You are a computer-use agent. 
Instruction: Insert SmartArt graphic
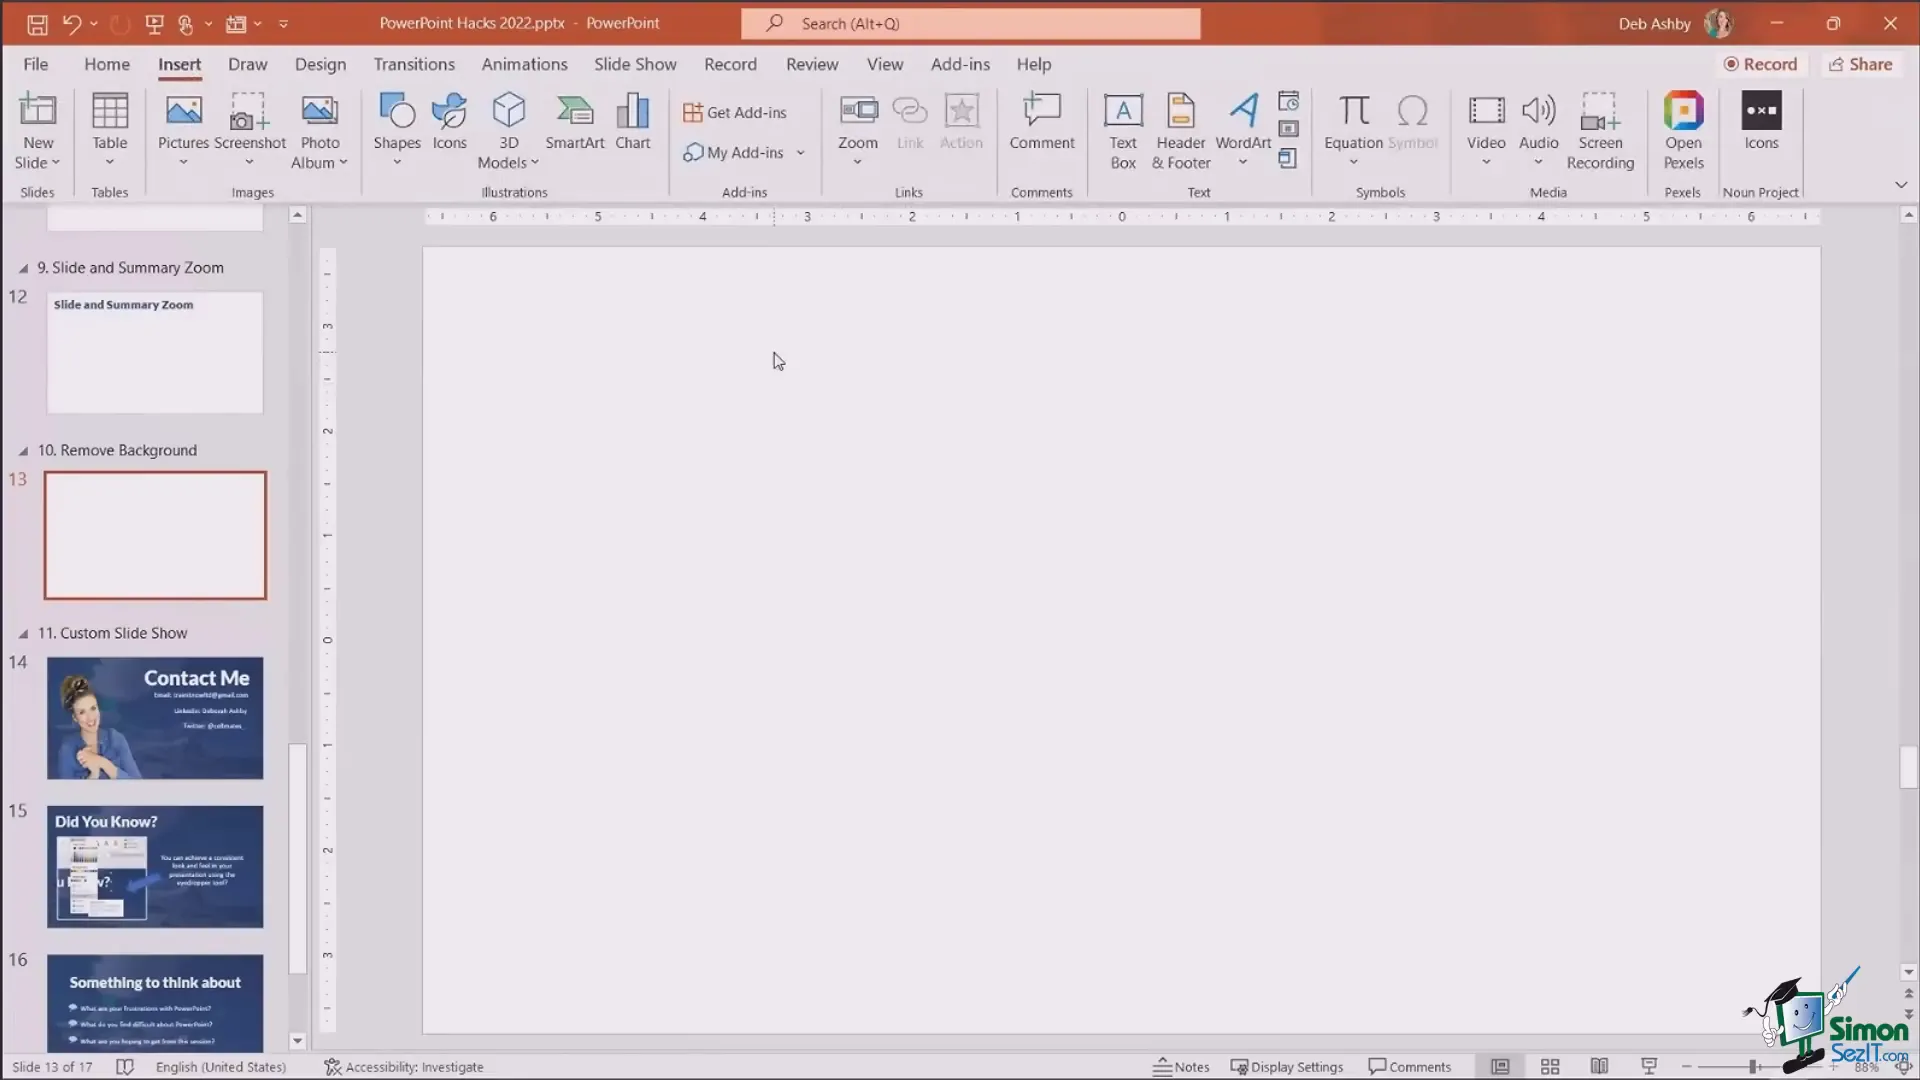click(575, 122)
